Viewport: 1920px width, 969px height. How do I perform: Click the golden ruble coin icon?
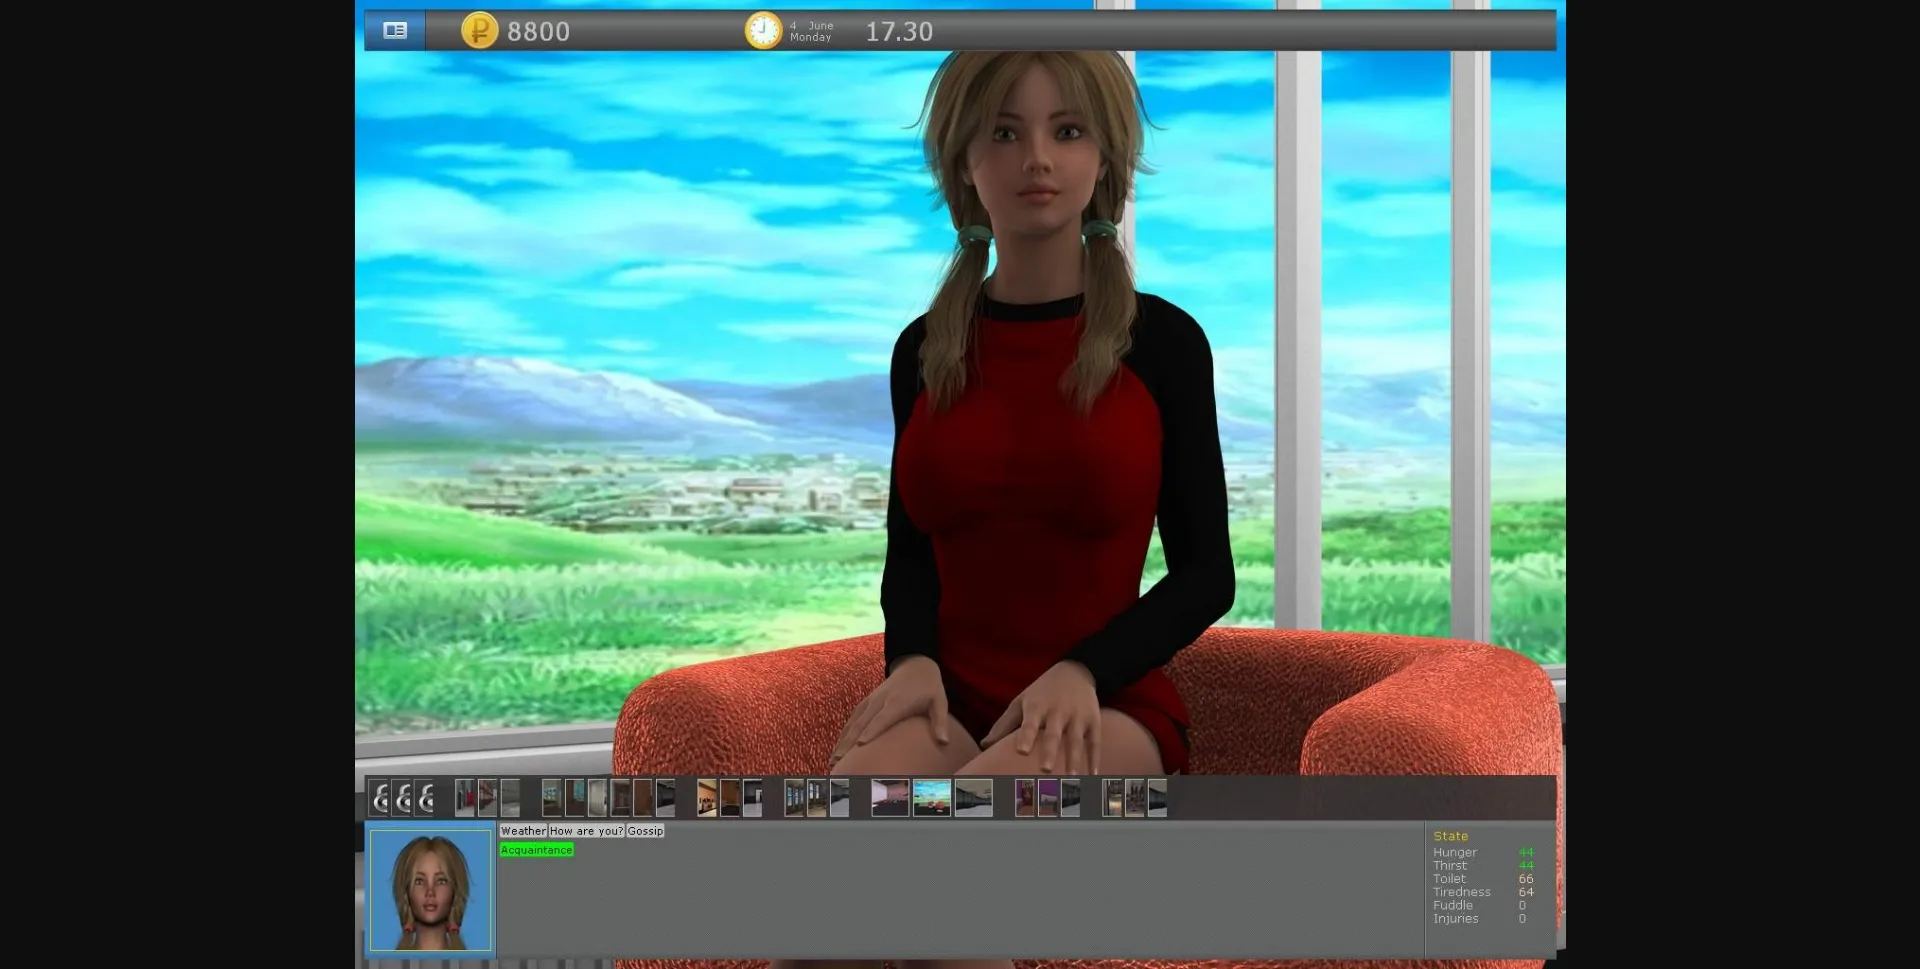[x=478, y=31]
